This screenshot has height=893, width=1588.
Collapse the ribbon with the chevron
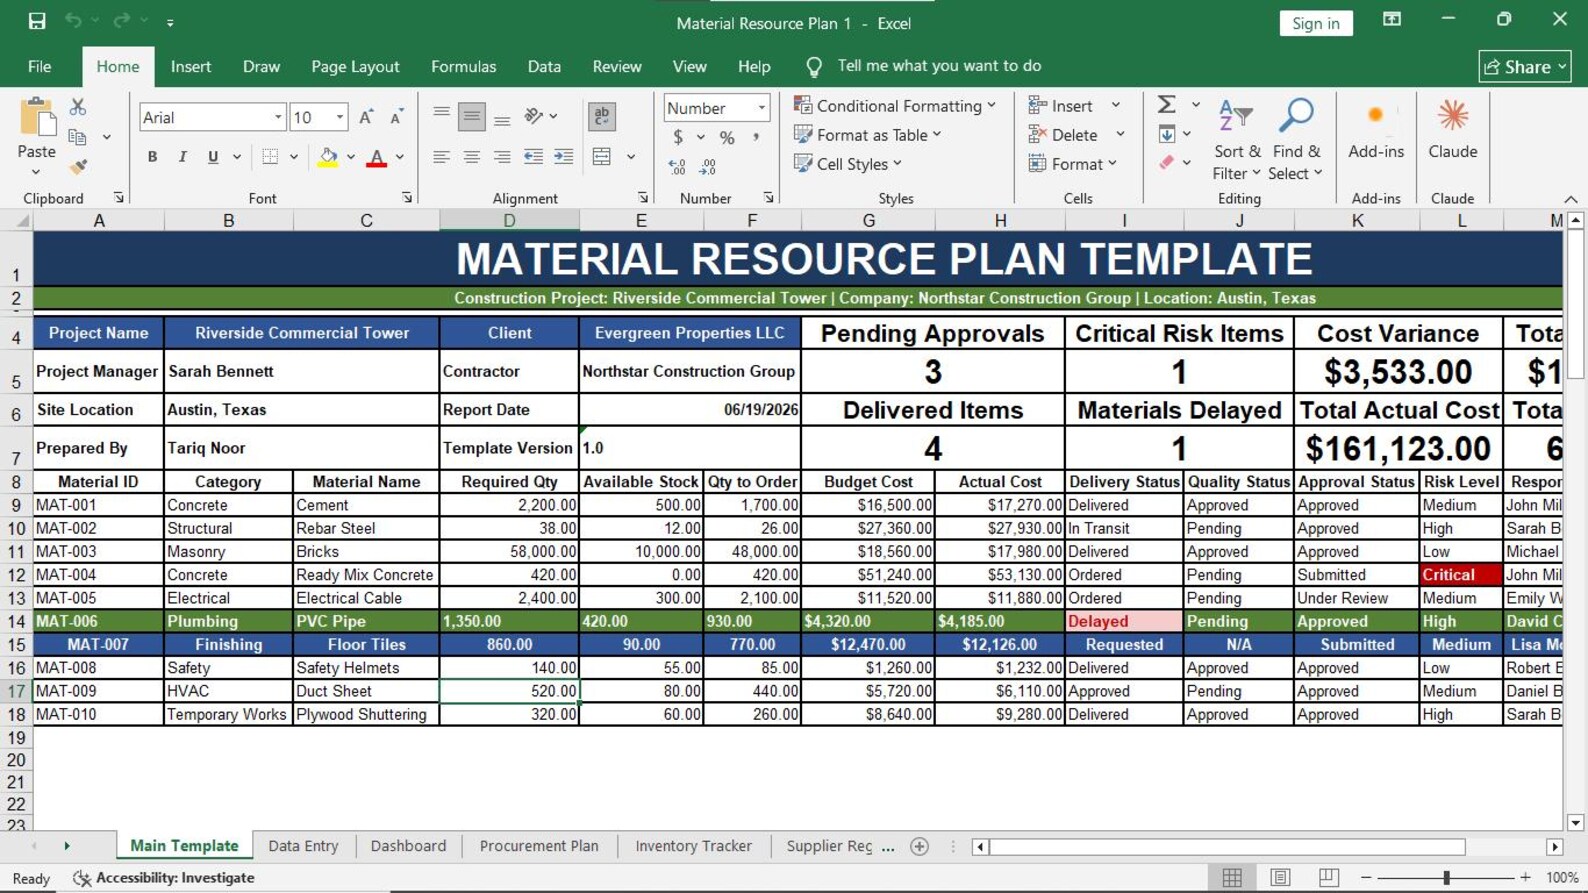1571,199
